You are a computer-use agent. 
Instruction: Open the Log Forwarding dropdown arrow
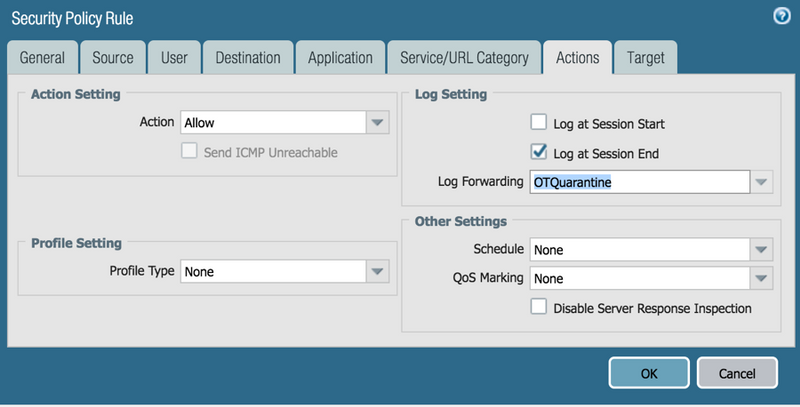tap(762, 182)
